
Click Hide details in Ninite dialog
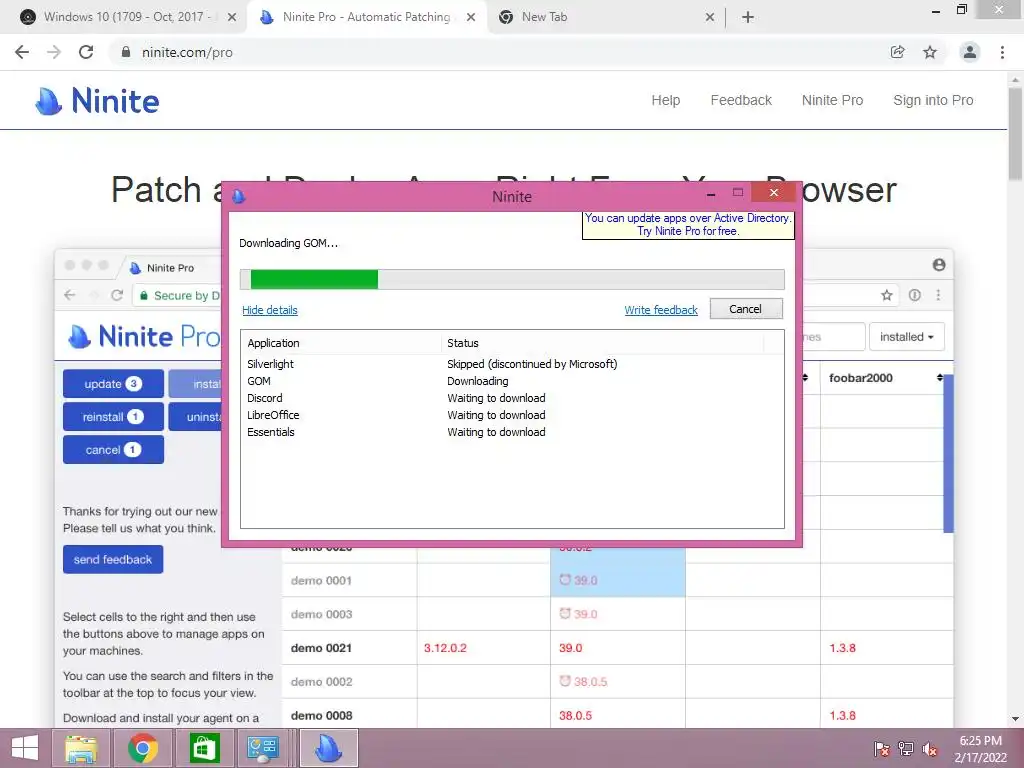point(270,310)
